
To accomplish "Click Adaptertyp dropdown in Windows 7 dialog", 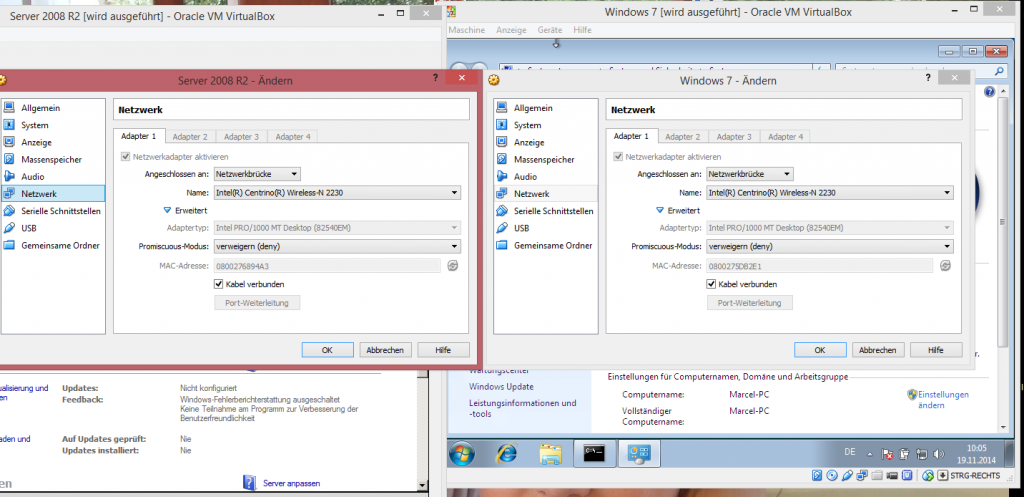I will (830, 228).
